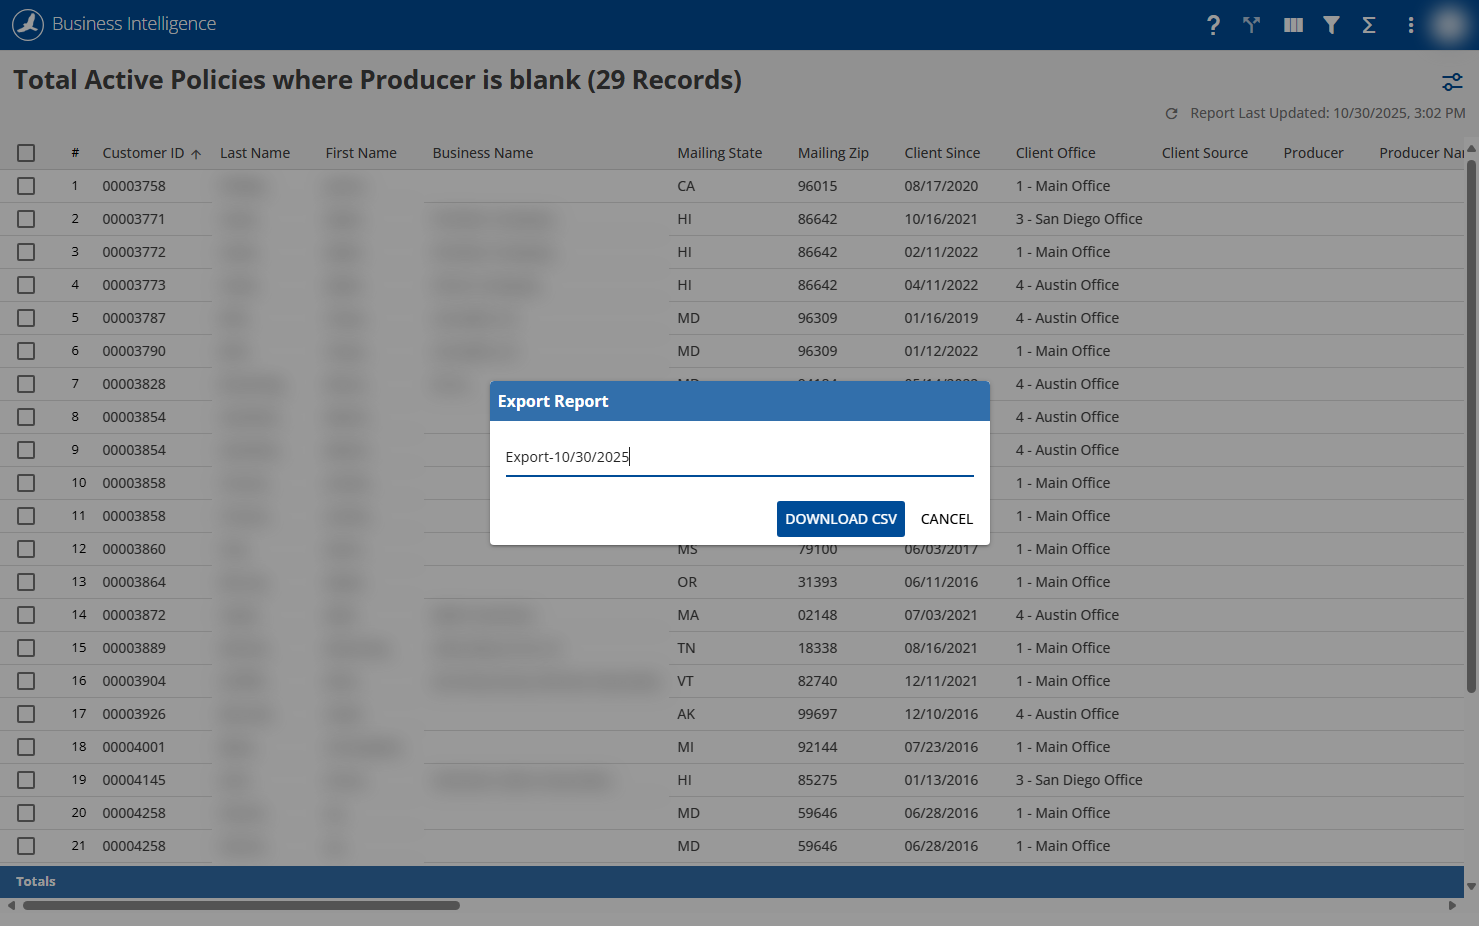Click the First Name column header
Viewport: 1479px width, 926px height.
(x=361, y=153)
